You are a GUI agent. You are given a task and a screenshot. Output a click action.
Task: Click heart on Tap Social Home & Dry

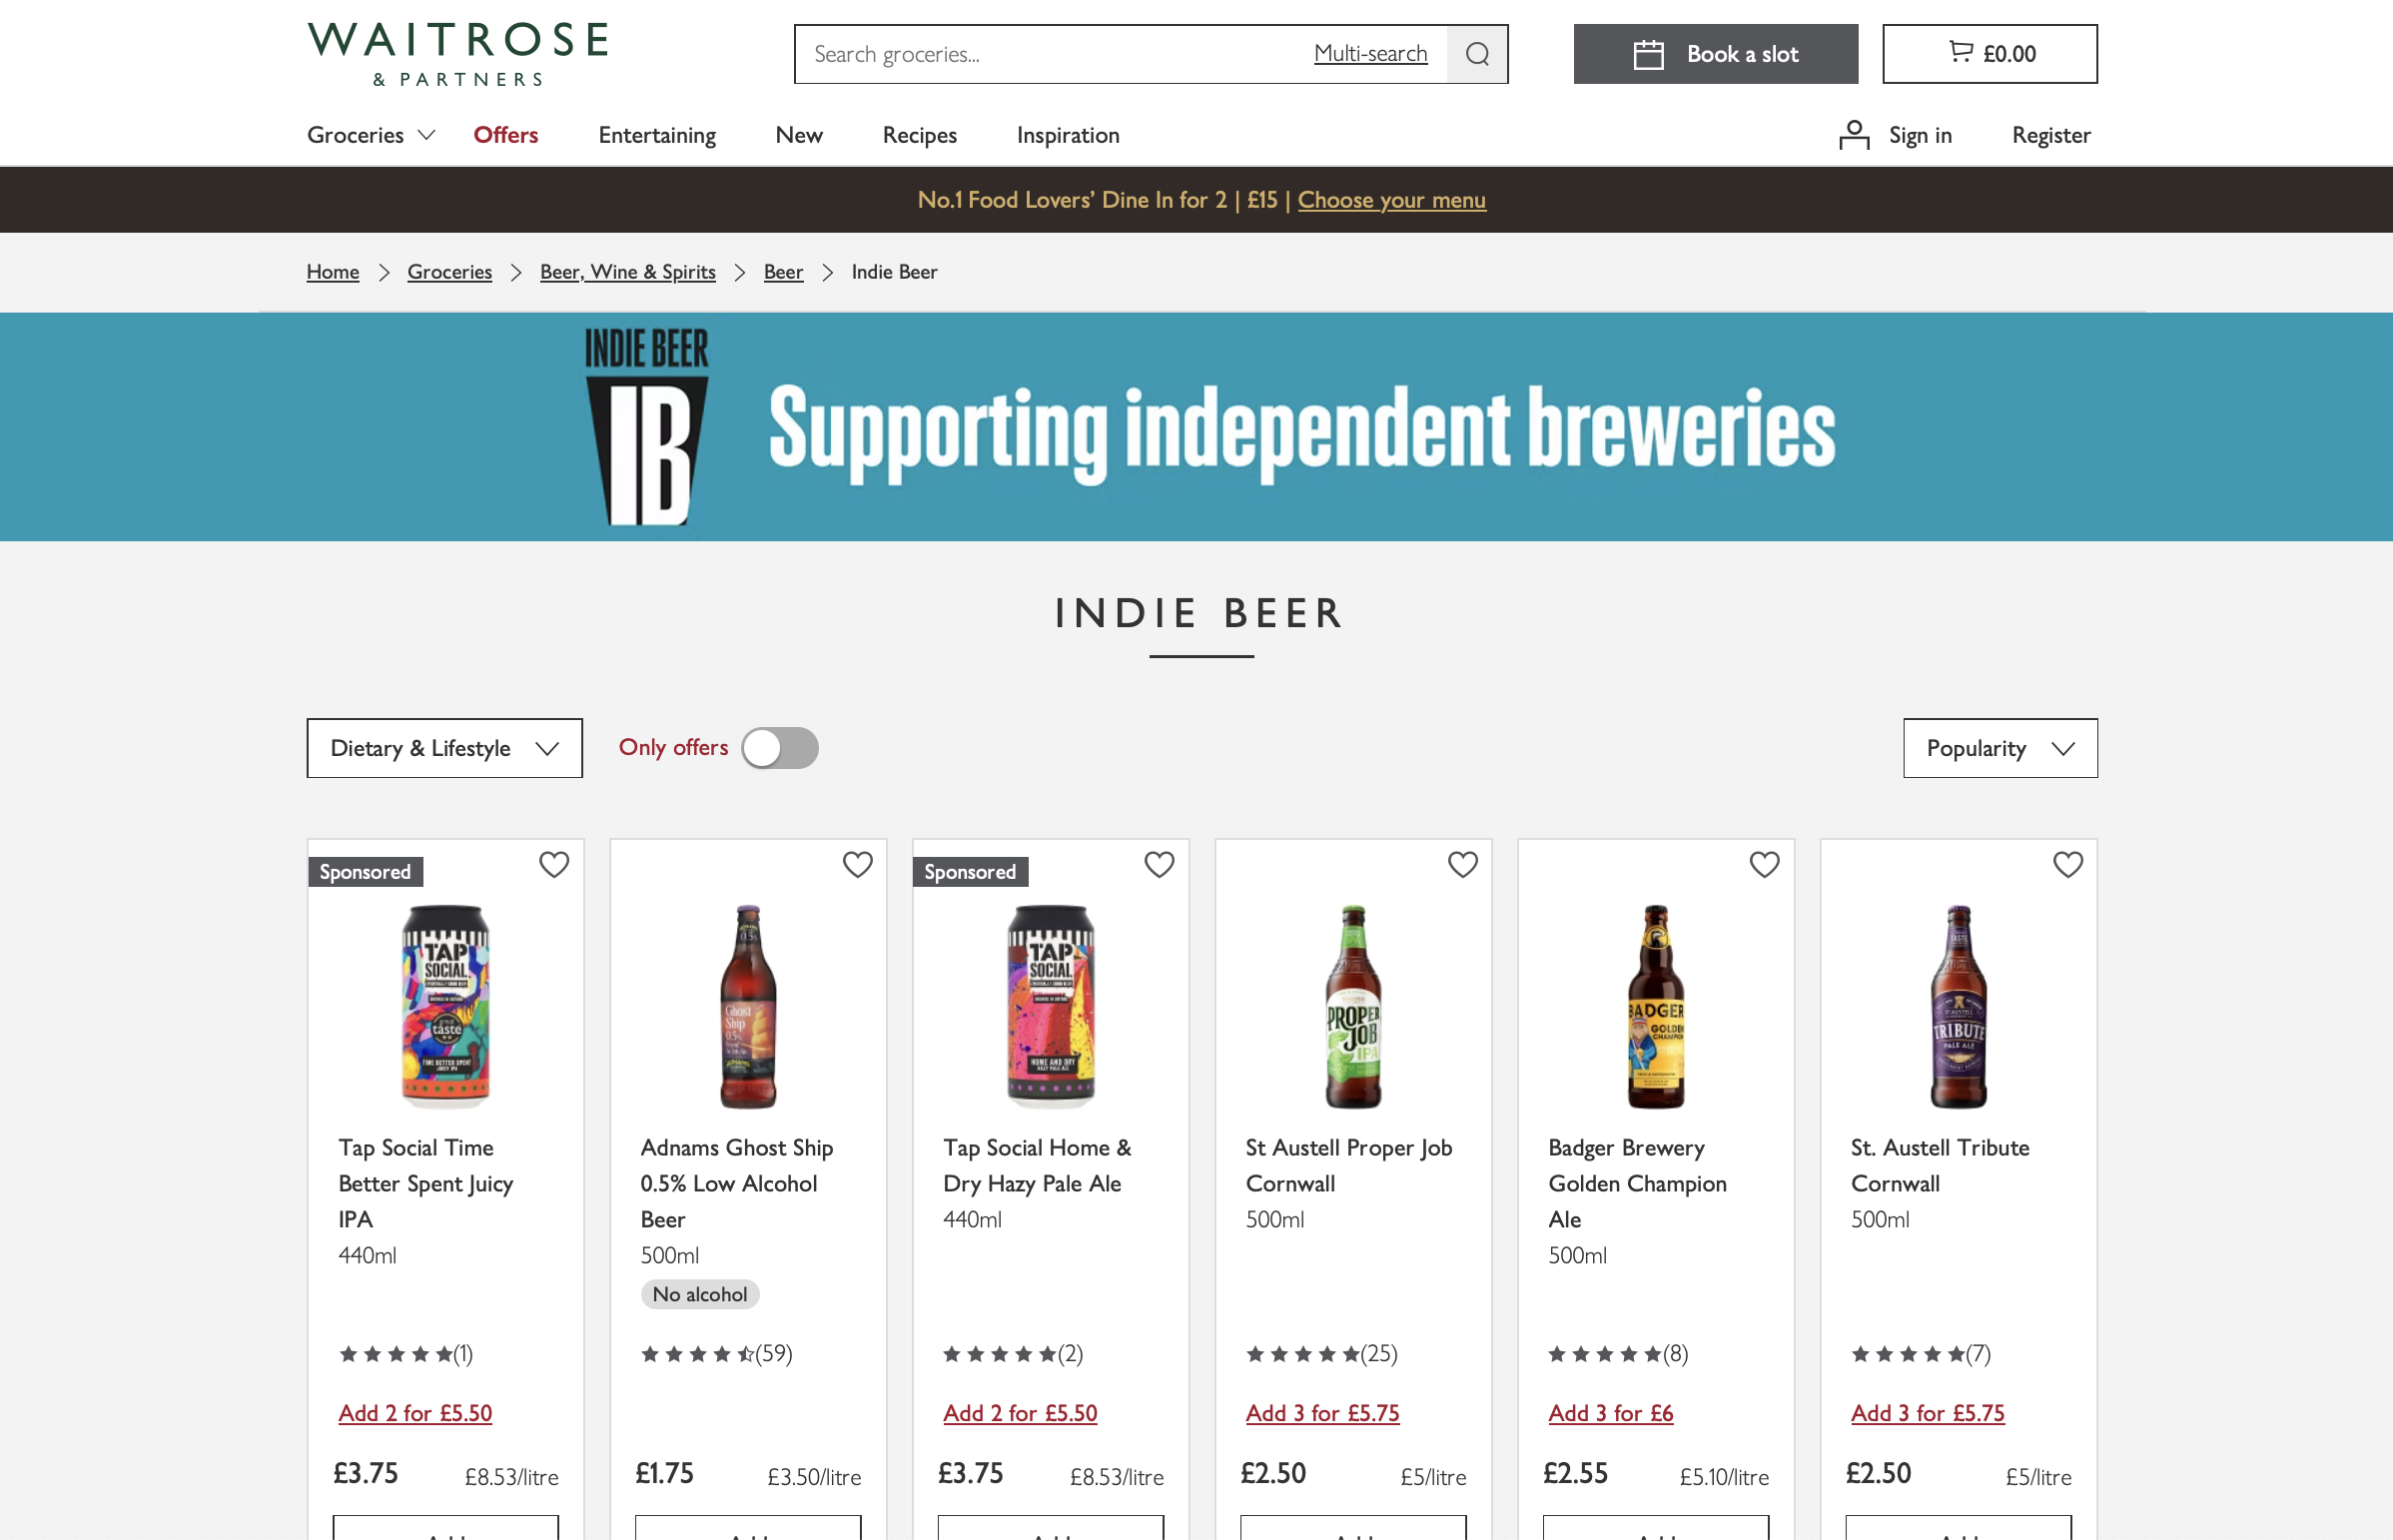click(1159, 864)
